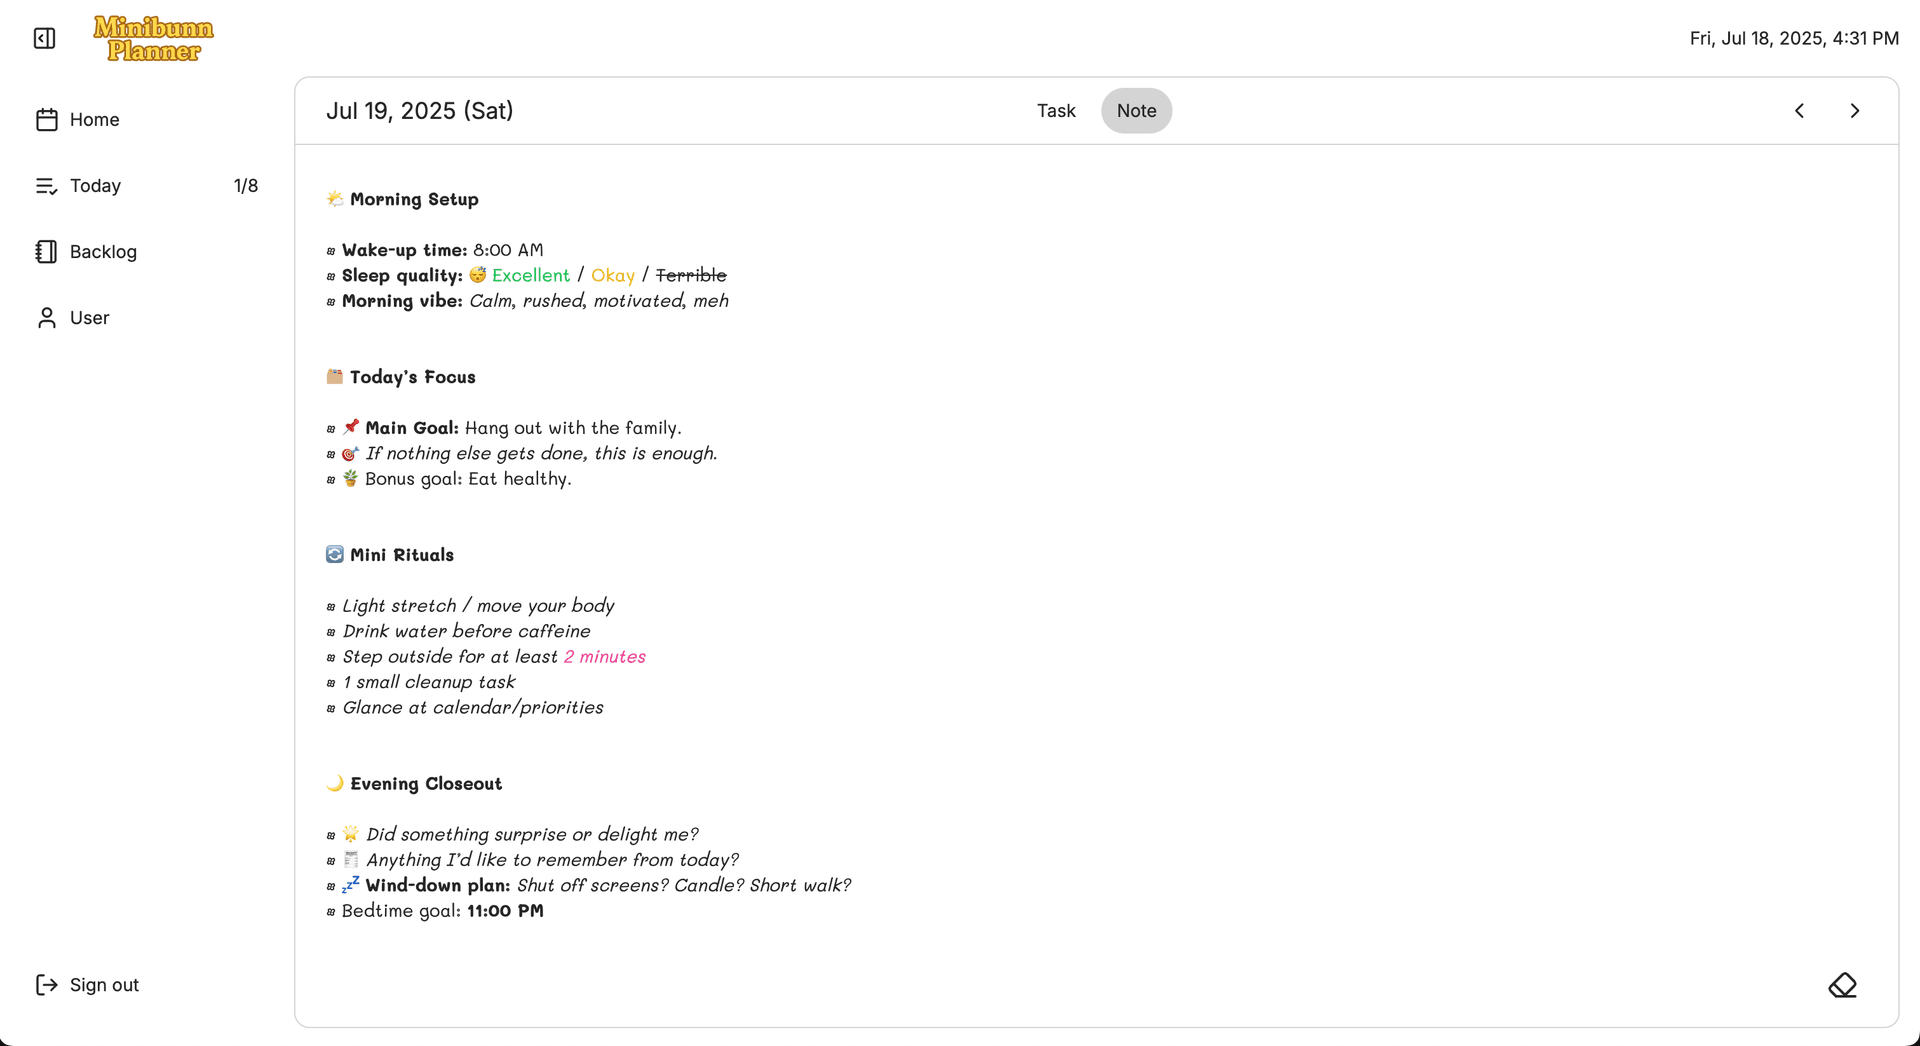Click the User profile icon
Image resolution: width=1920 pixels, height=1046 pixels.
pos(46,318)
